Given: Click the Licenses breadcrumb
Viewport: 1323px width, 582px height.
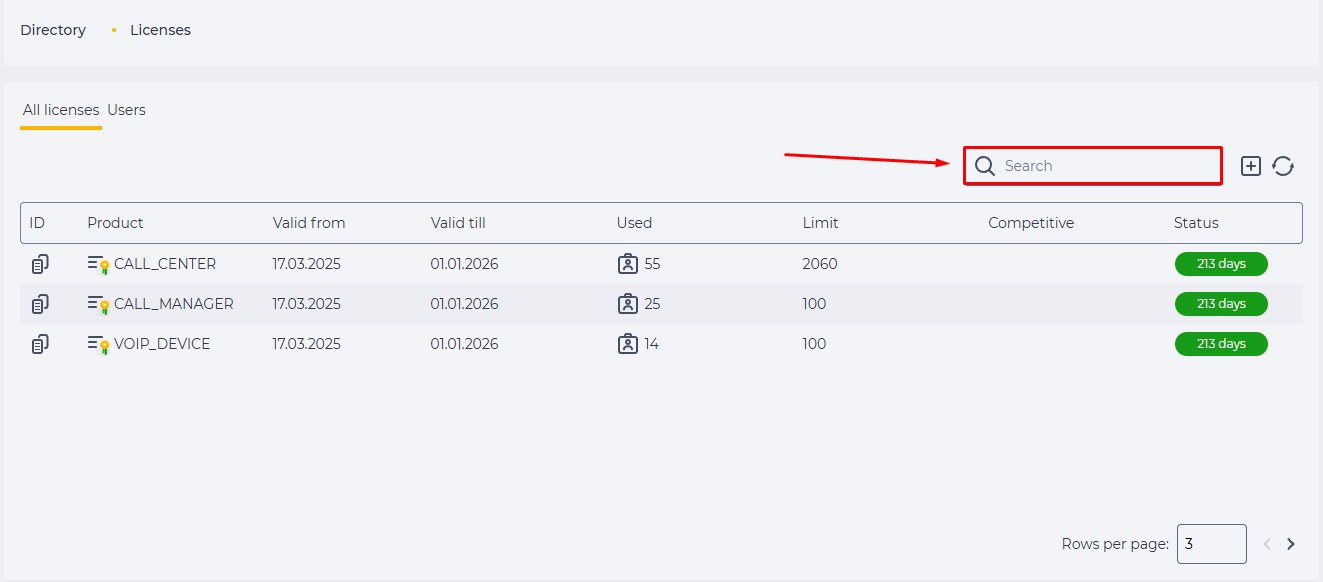Looking at the screenshot, I should 160,30.
